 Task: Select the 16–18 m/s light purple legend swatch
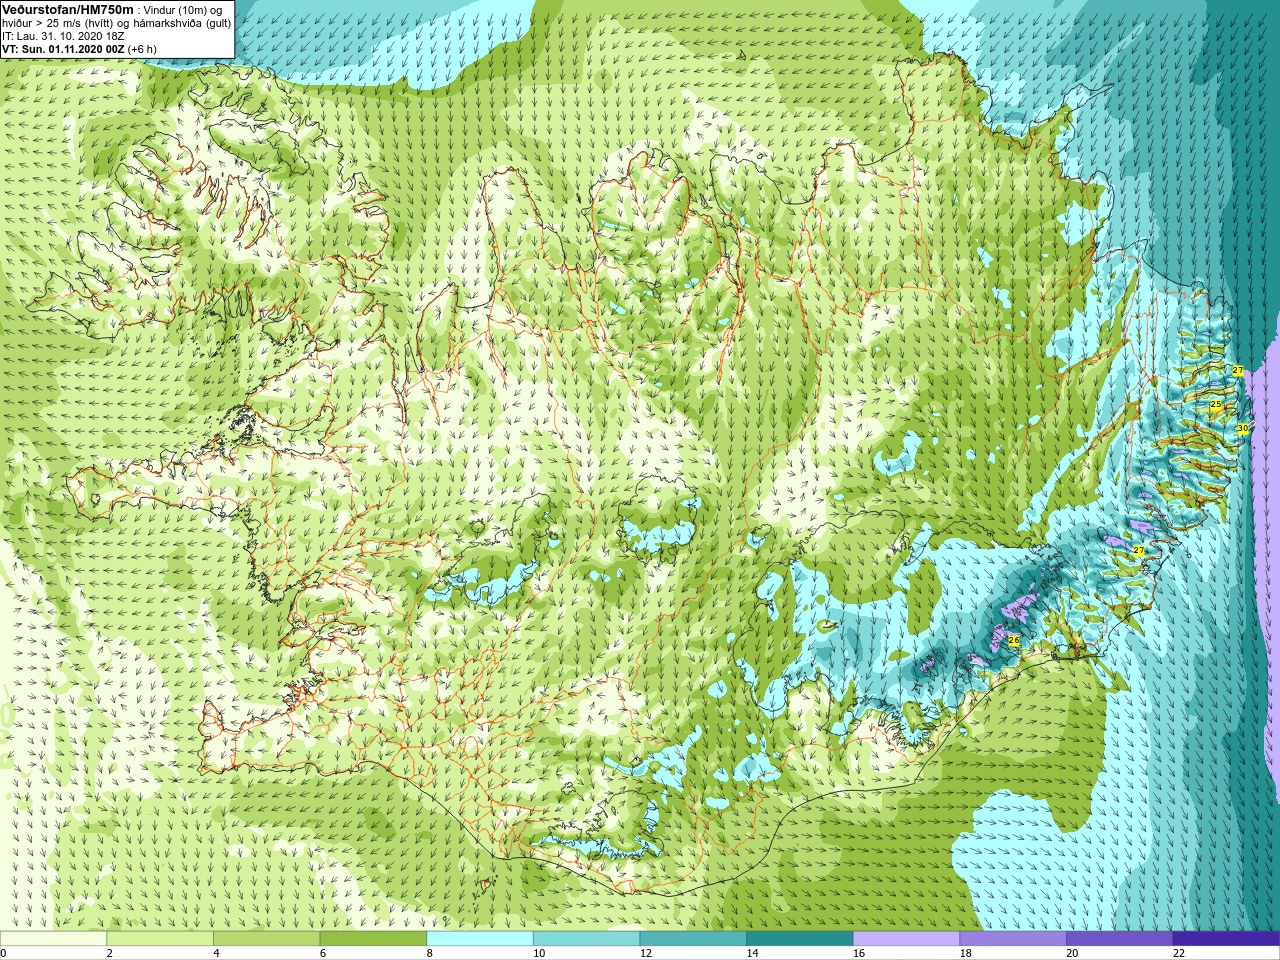(907, 939)
